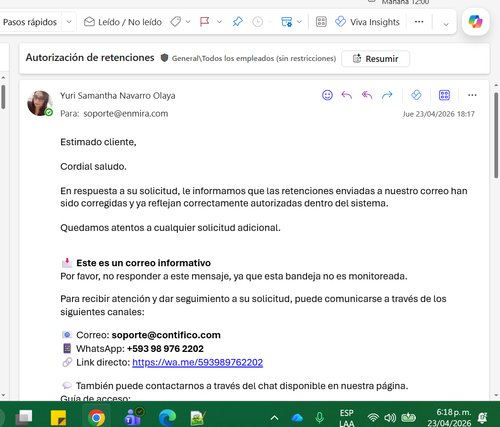Open the apps icon in message header

coord(444,95)
